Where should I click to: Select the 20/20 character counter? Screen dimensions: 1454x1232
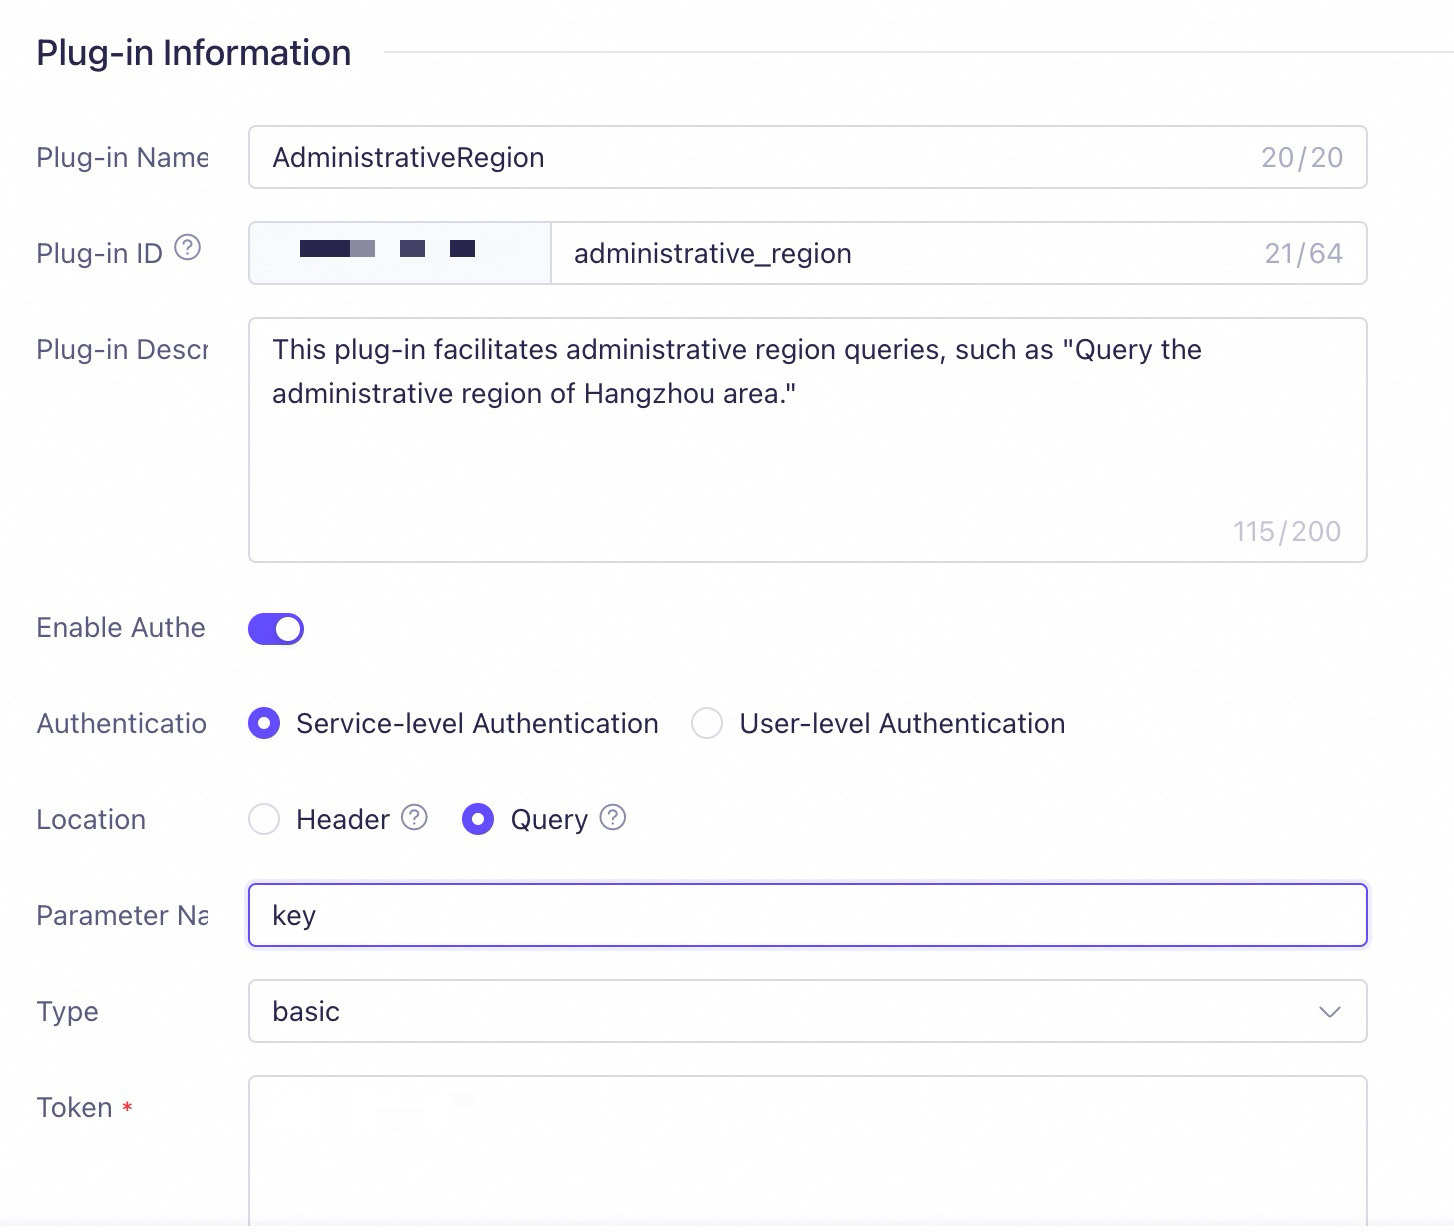tap(1302, 157)
